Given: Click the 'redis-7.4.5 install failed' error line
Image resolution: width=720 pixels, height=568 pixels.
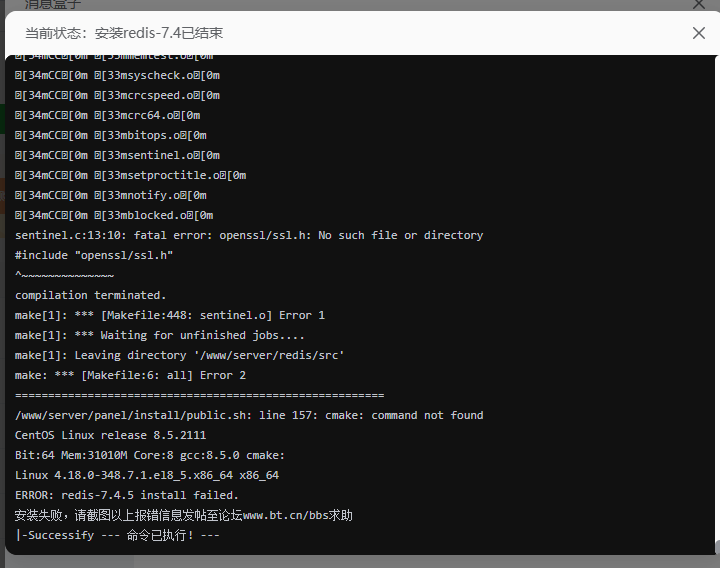Looking at the screenshot, I should (x=127, y=495).
